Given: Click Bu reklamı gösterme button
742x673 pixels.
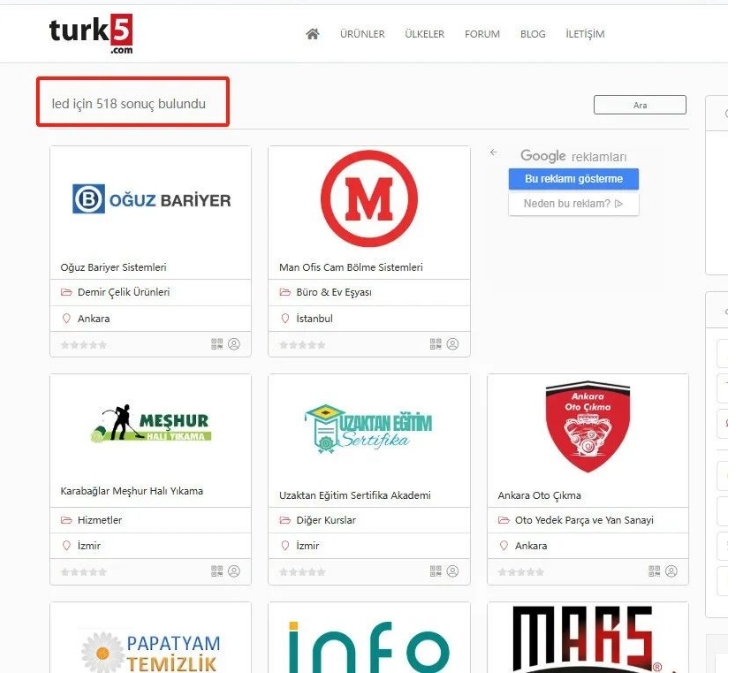Looking at the screenshot, I should point(574,179).
